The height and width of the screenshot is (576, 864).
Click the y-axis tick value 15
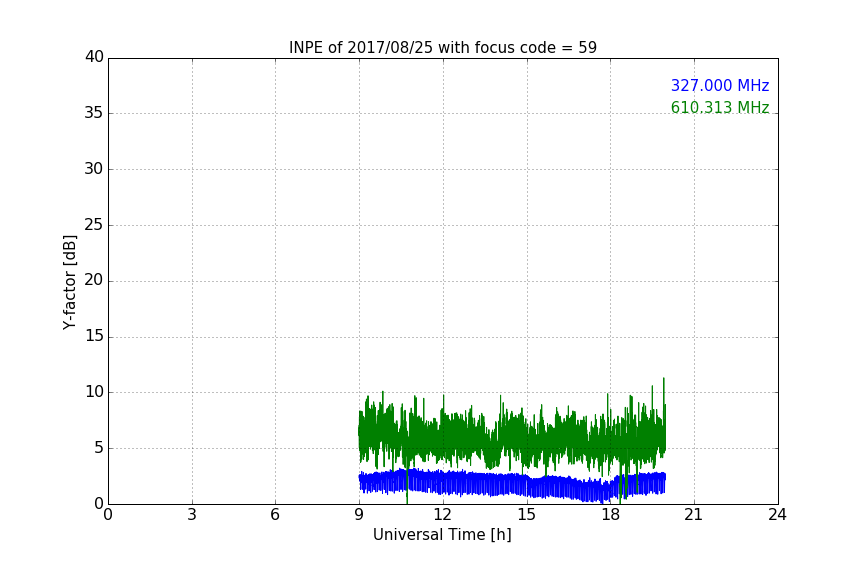tap(94, 336)
